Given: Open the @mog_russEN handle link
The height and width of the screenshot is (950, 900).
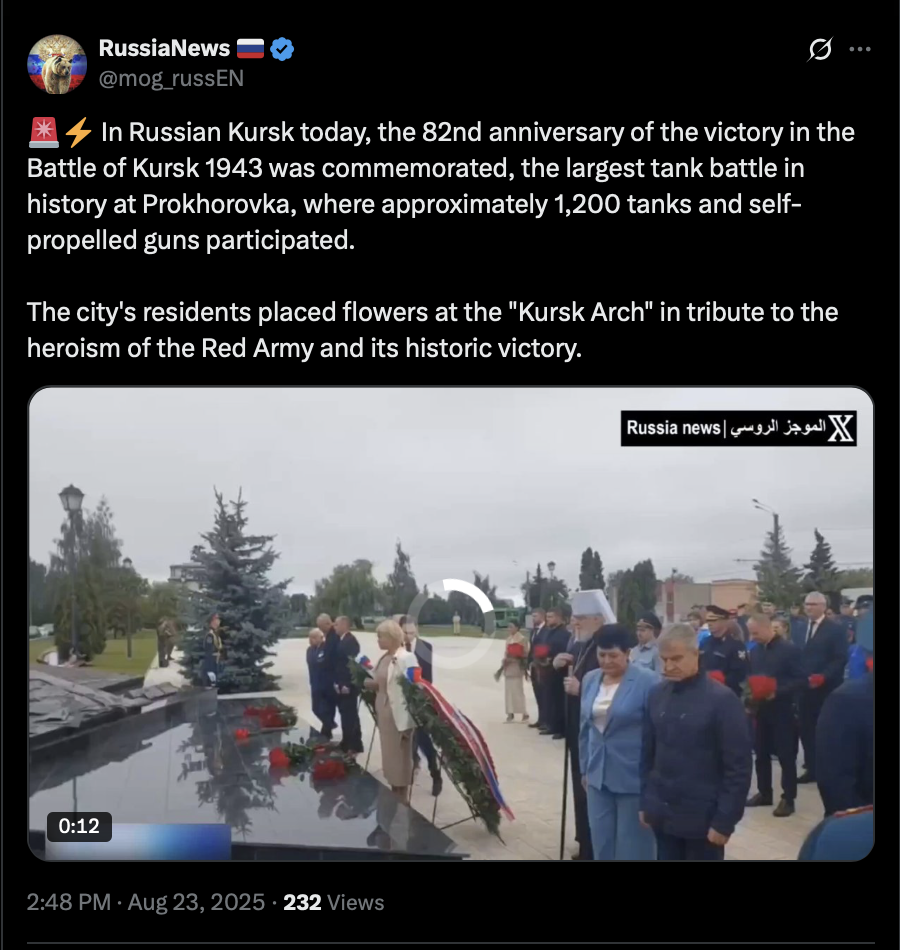Looking at the screenshot, I should pyautogui.click(x=171, y=78).
